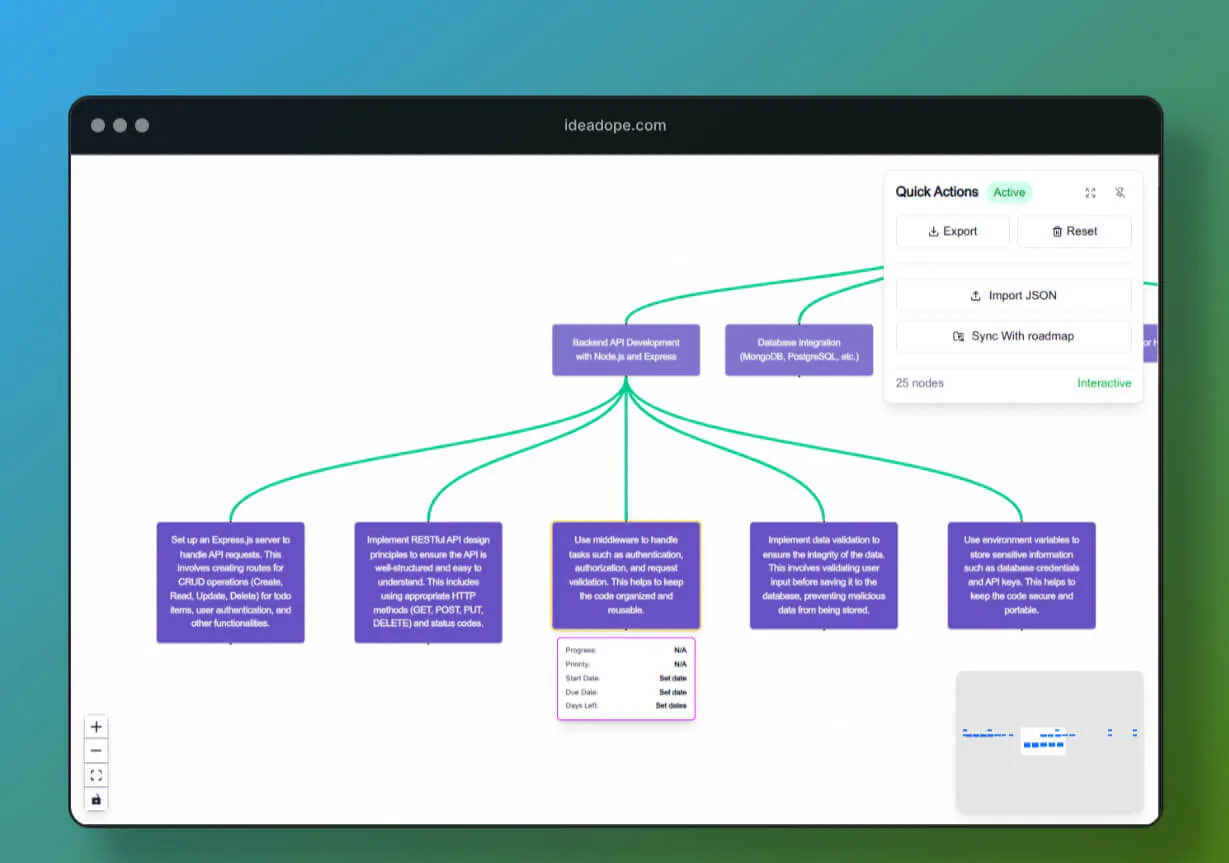Select the Express.js server setup node
Viewport: 1229px width, 863px height.
click(x=230, y=581)
